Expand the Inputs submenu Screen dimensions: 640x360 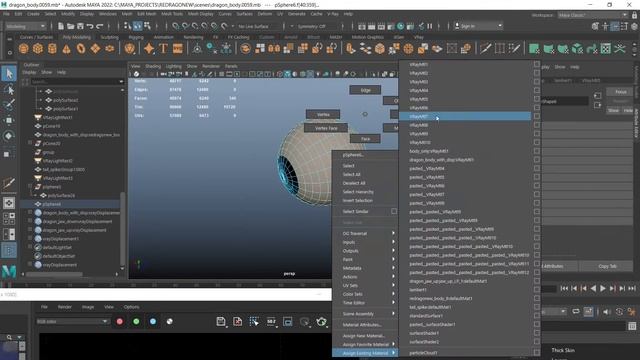coord(365,242)
